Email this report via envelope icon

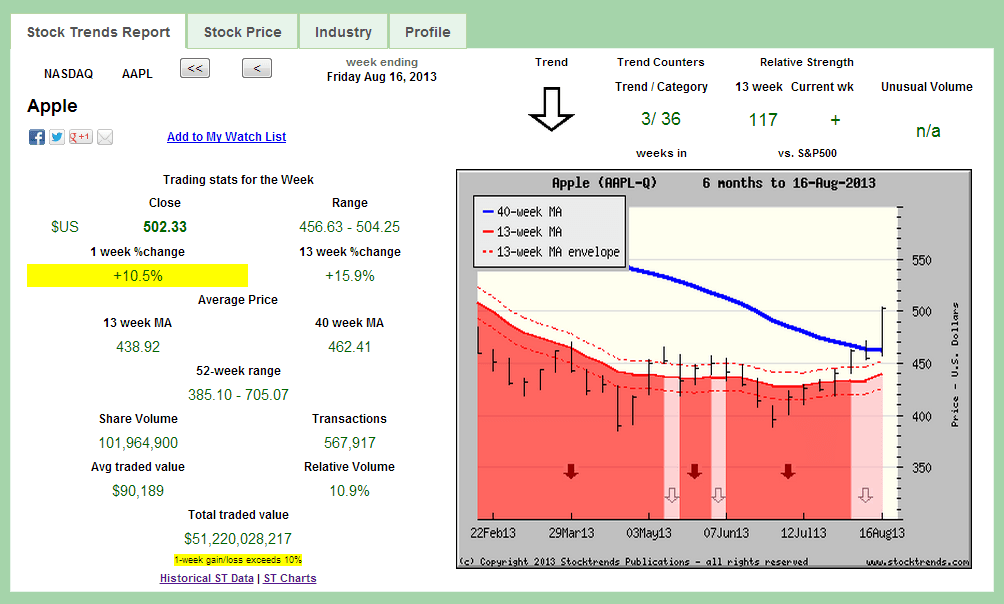[105, 137]
